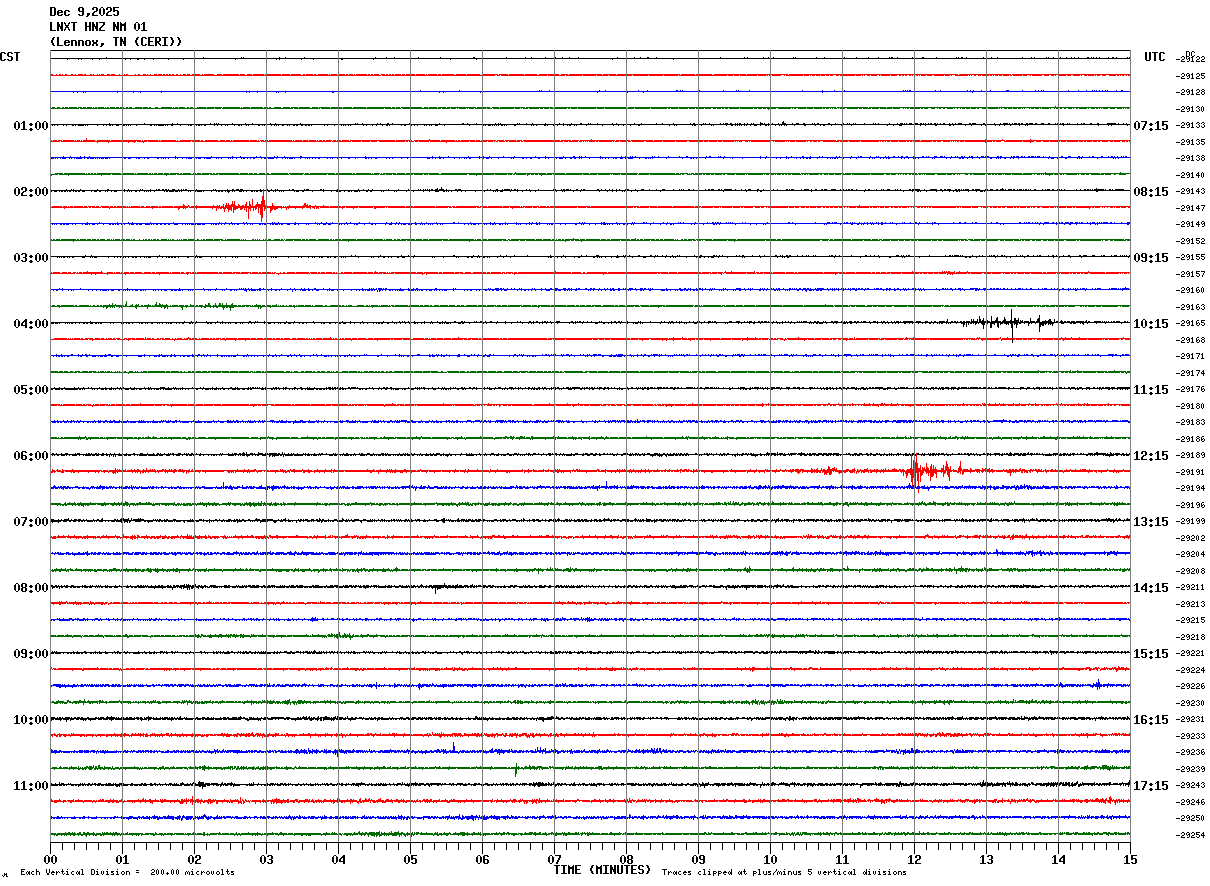Click the DC offset value '-29147'
The image size is (1210, 886).
[1191, 208]
